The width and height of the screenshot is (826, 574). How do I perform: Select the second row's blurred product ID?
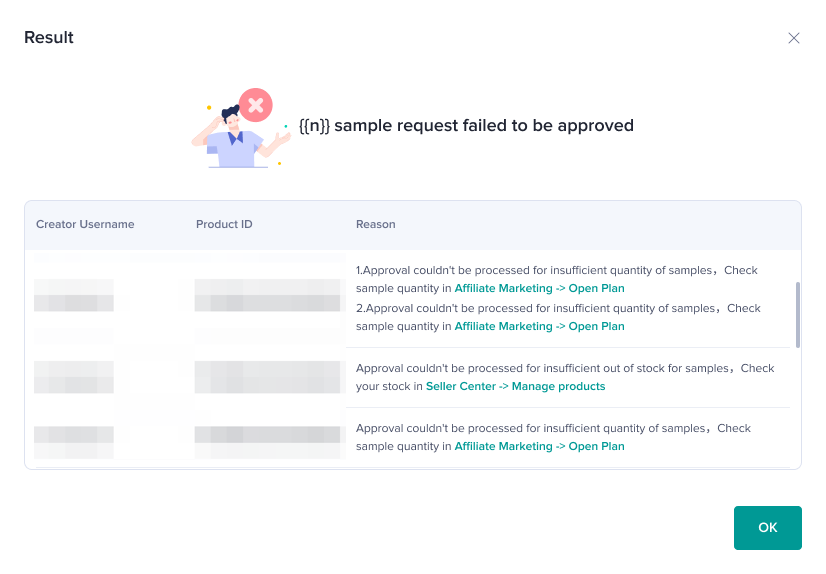pyautogui.click(x=268, y=377)
